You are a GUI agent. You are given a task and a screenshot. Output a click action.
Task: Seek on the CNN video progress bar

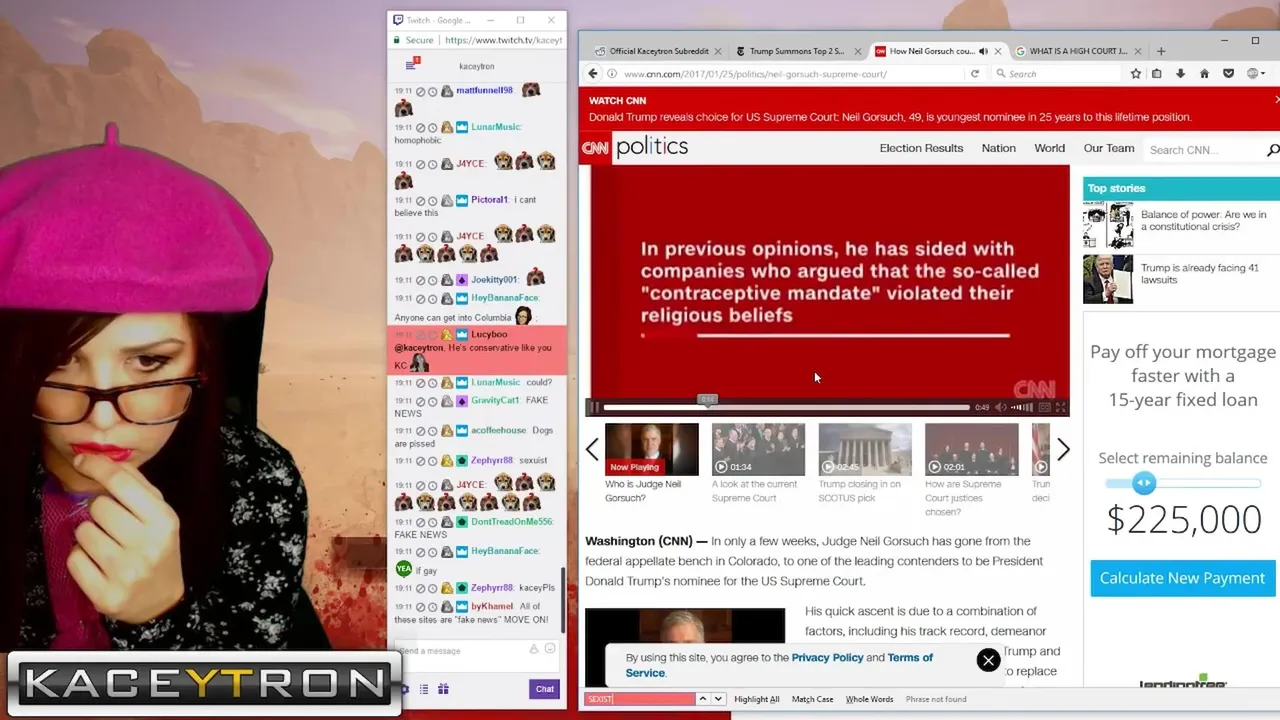click(786, 407)
